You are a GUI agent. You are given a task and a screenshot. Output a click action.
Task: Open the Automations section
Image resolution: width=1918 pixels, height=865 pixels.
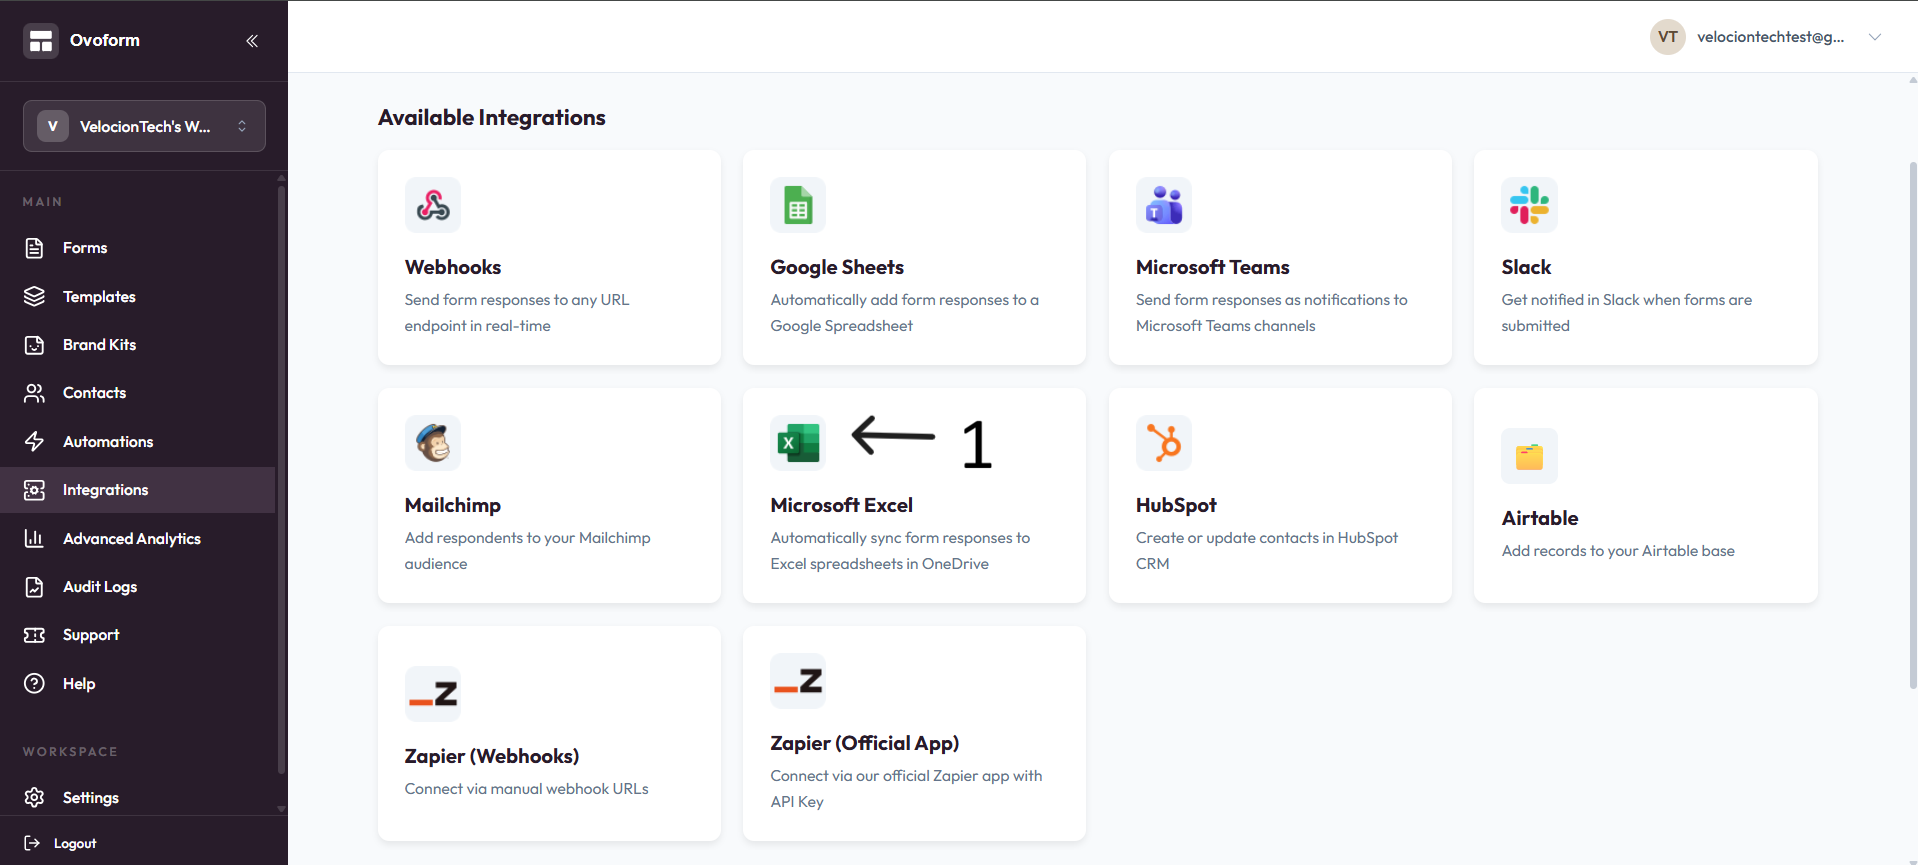(138, 442)
